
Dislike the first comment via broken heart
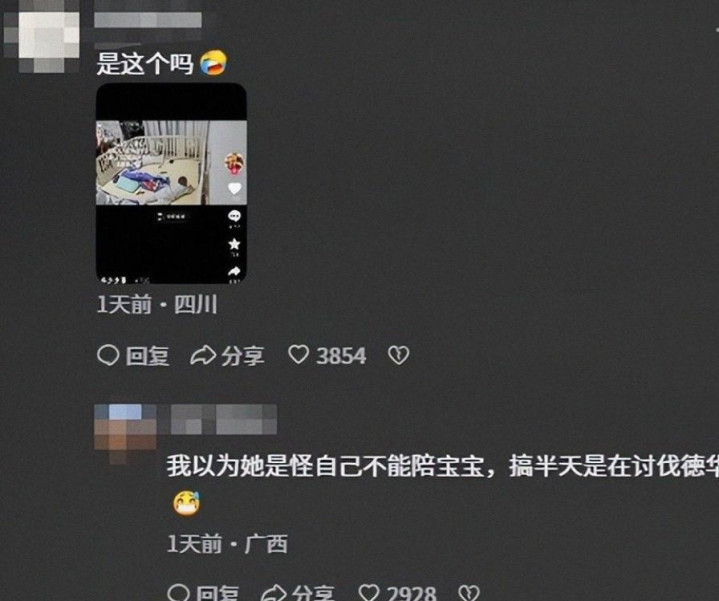[398, 355]
